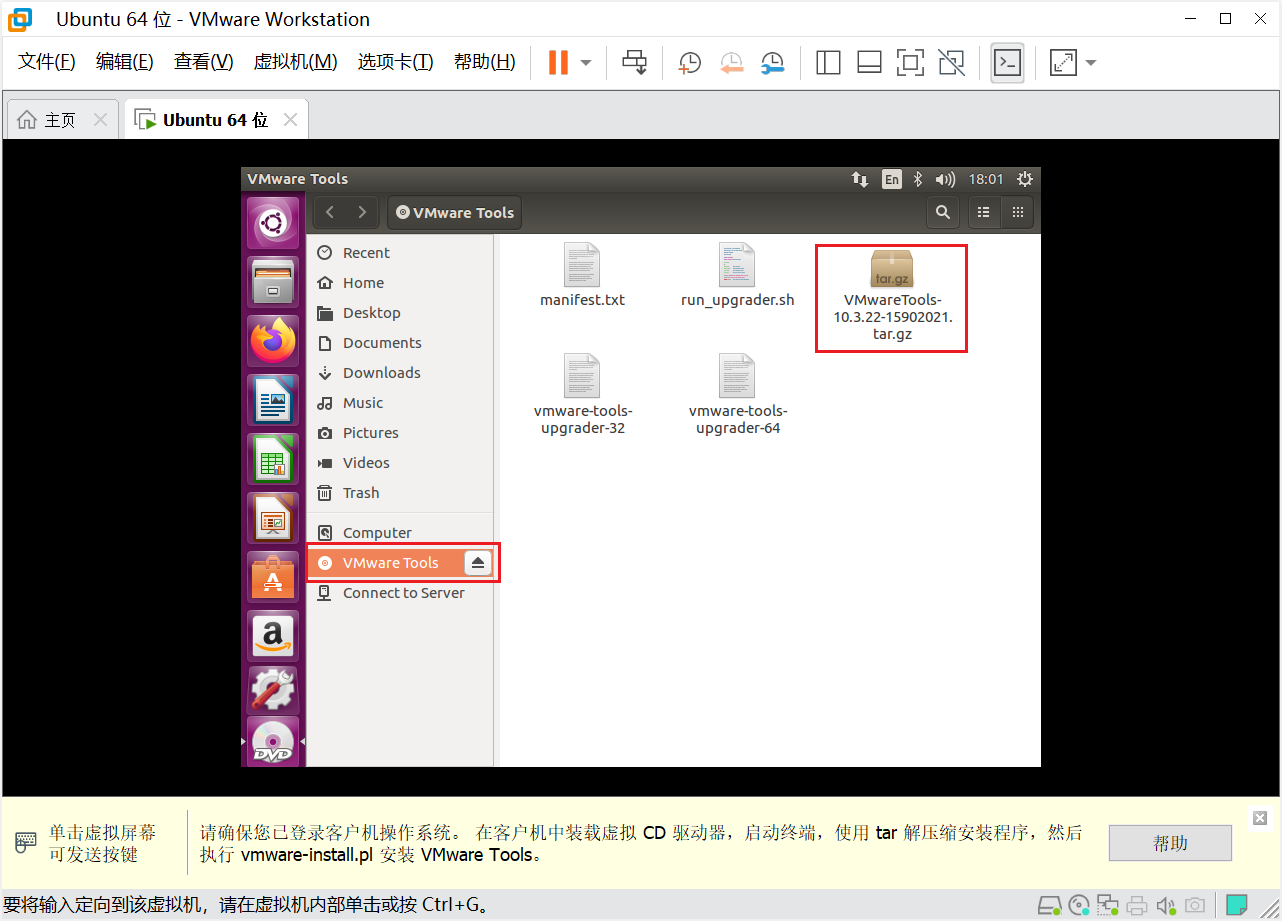Screen dimensions: 1282x921
Task: Open the 文件(F) menu
Action: click(47, 62)
